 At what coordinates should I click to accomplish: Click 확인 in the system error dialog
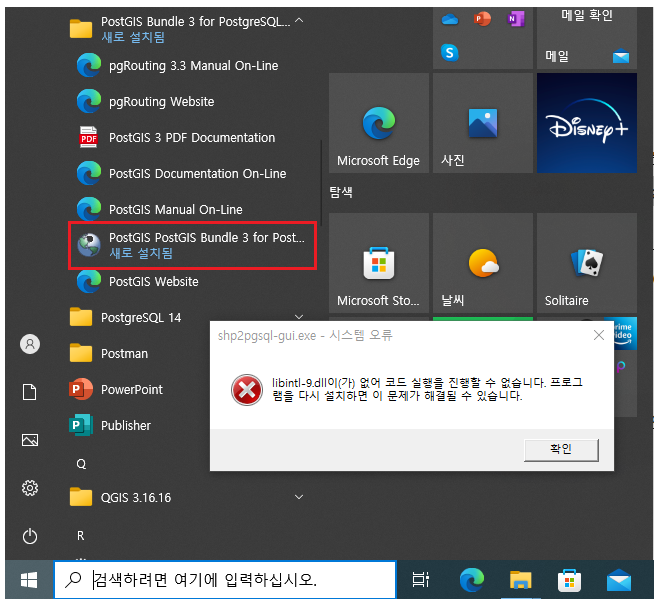coord(561,450)
